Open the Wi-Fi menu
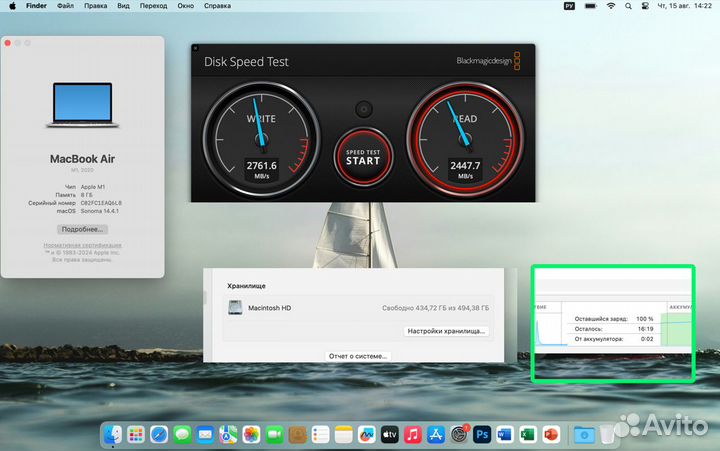This screenshot has height=451, width=720. pyautogui.click(x=611, y=6)
